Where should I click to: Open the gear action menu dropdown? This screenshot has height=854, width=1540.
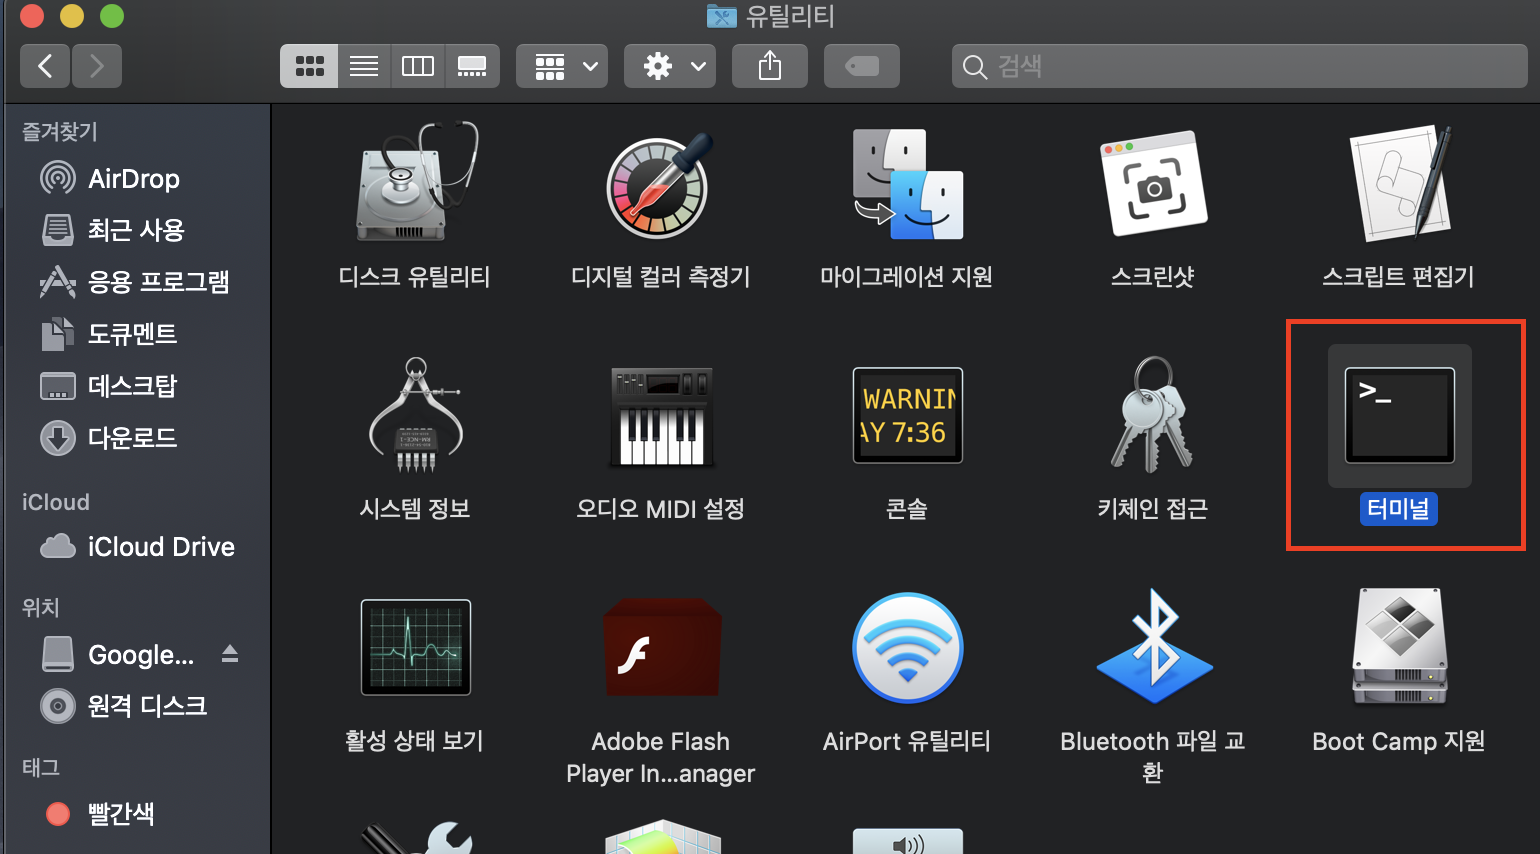[x=670, y=66]
